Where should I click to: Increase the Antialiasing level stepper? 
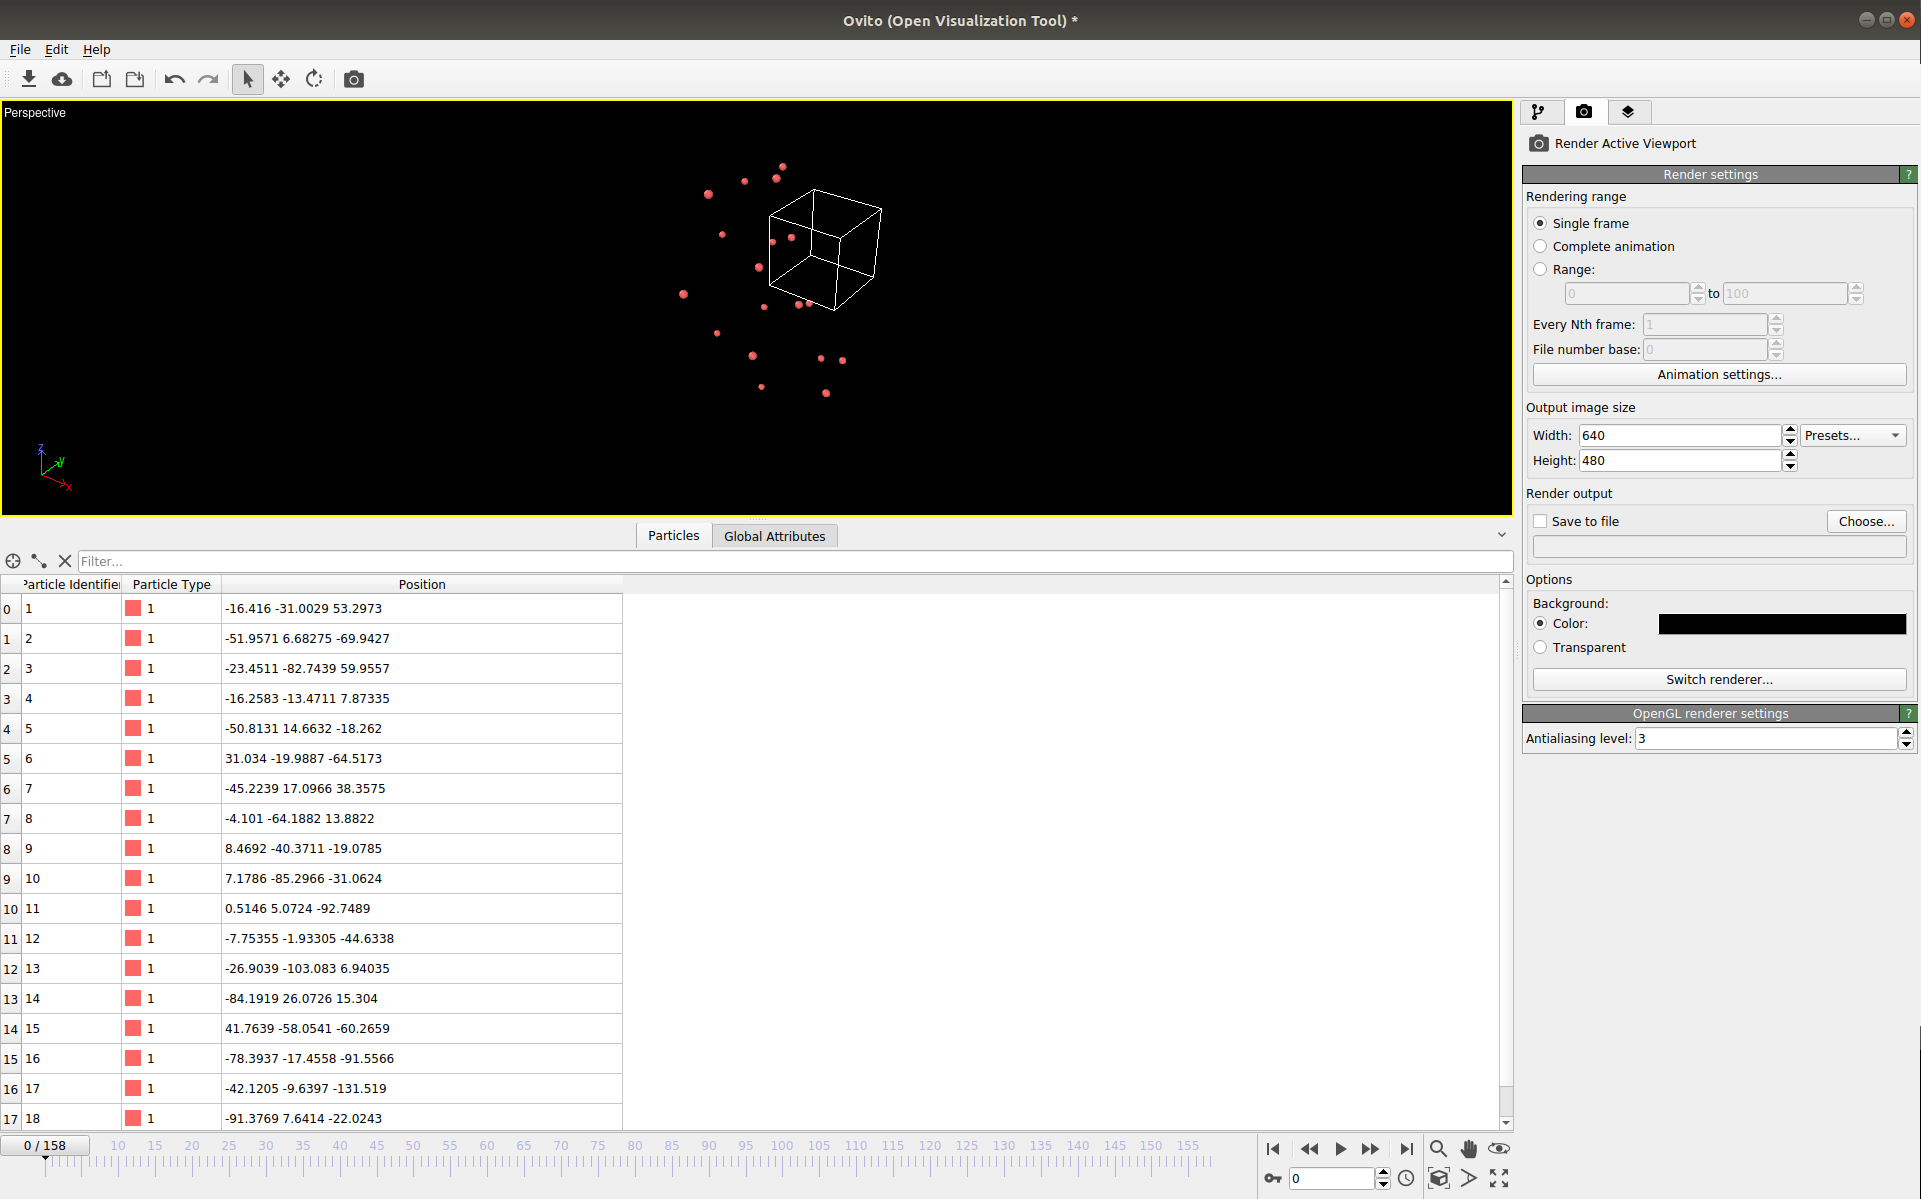click(1906, 733)
